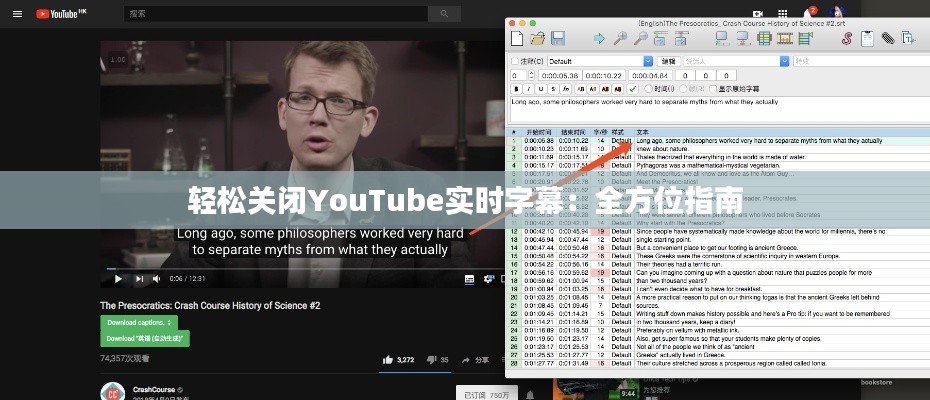Viewport: 930px width, 400px height.
Task: Select subtitle row 'knew about nature.'
Action: point(718,149)
